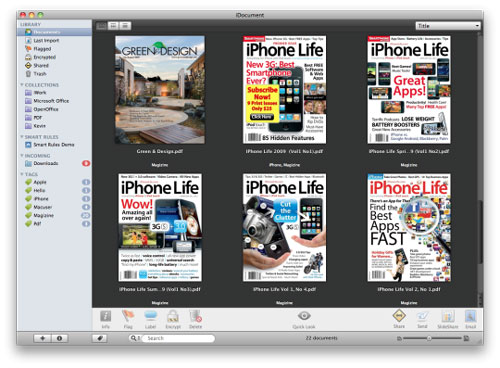Select the Green & Design.pdf thumbnail
This screenshot has width=500, height=368.
point(160,90)
